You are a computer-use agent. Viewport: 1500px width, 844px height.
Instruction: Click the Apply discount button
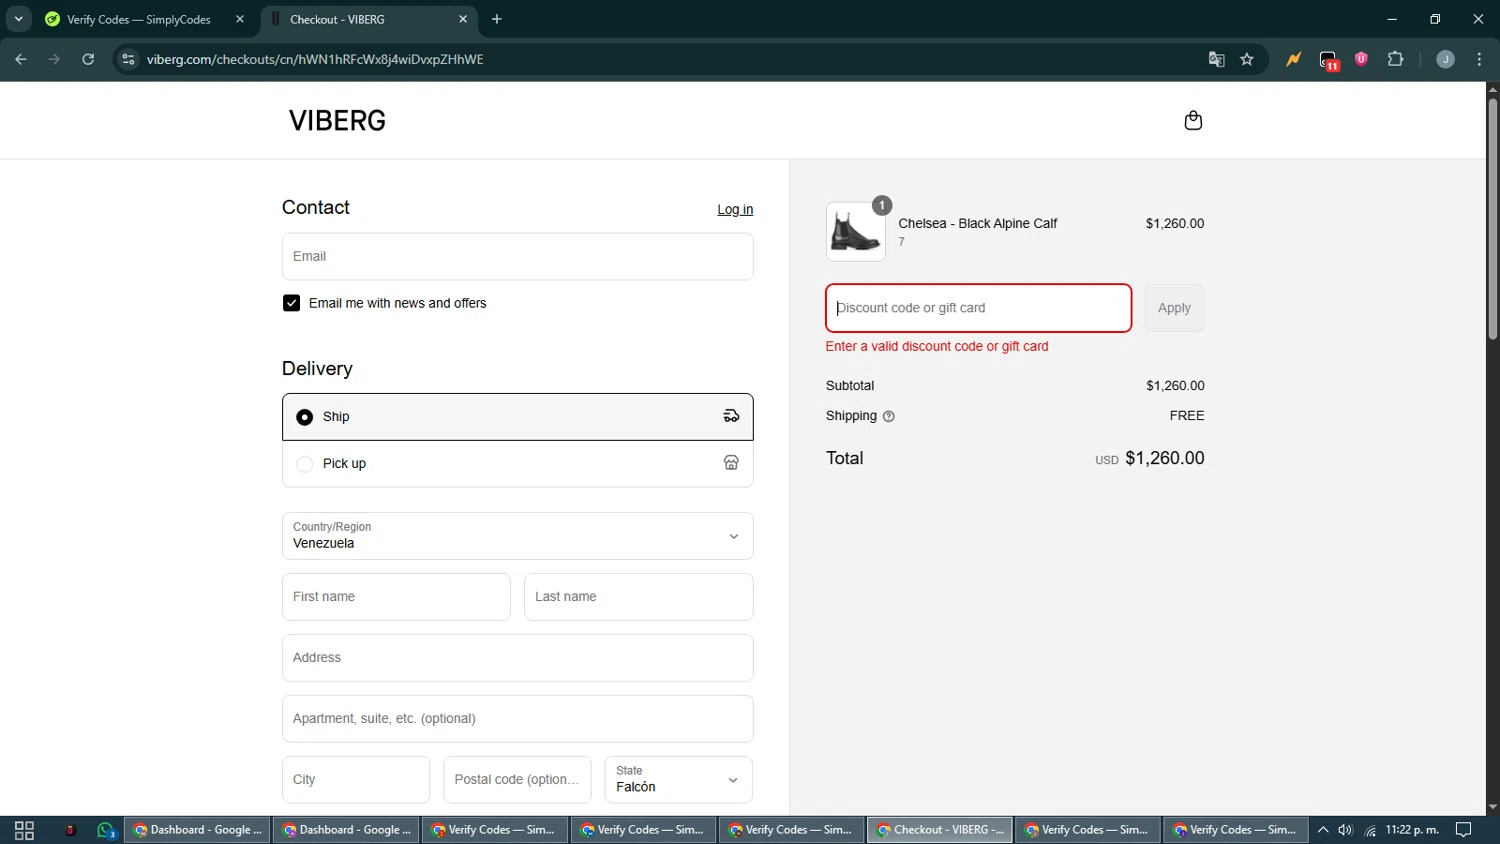pyautogui.click(x=1174, y=308)
